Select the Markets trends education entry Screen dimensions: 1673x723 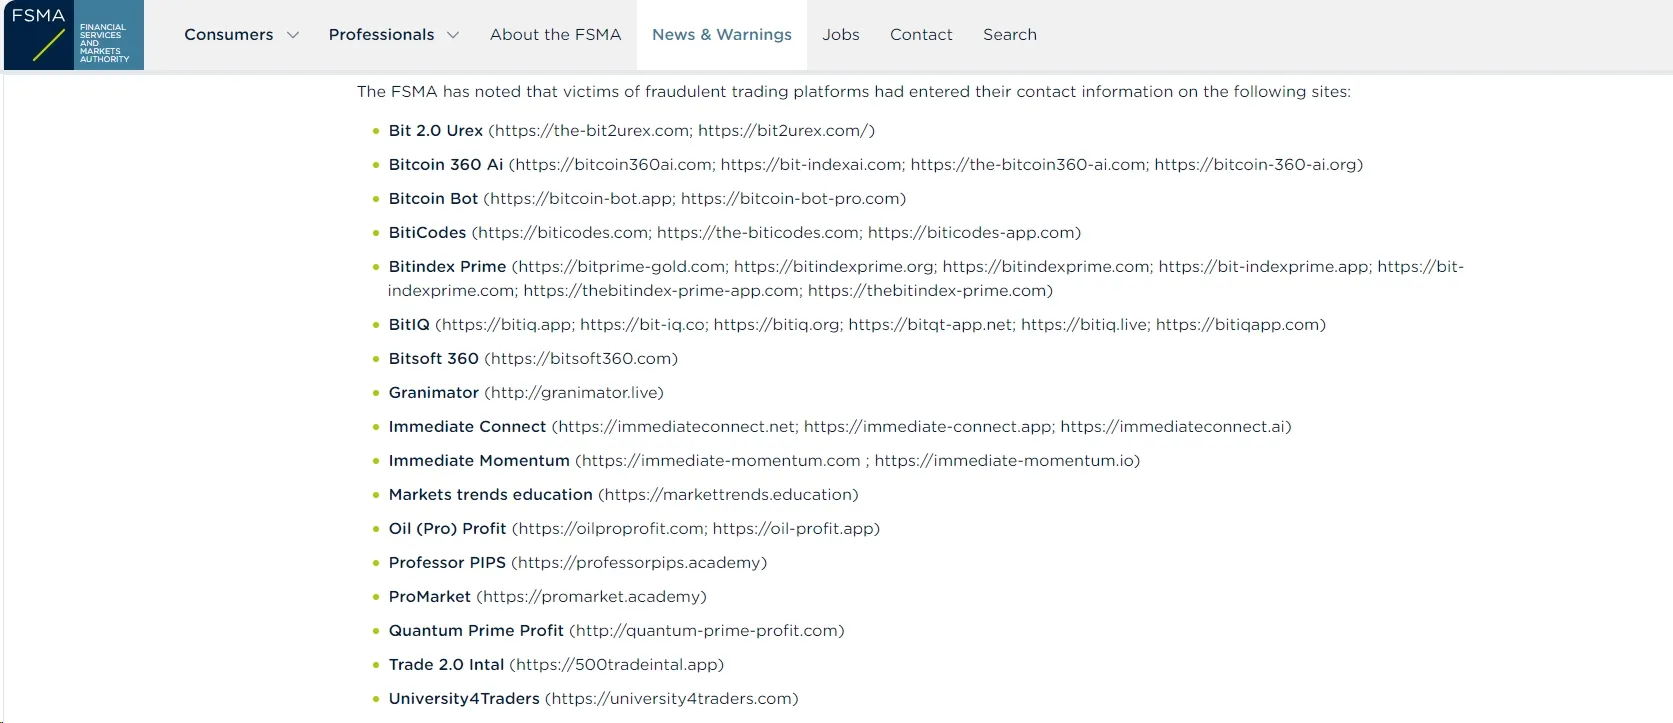491,495
